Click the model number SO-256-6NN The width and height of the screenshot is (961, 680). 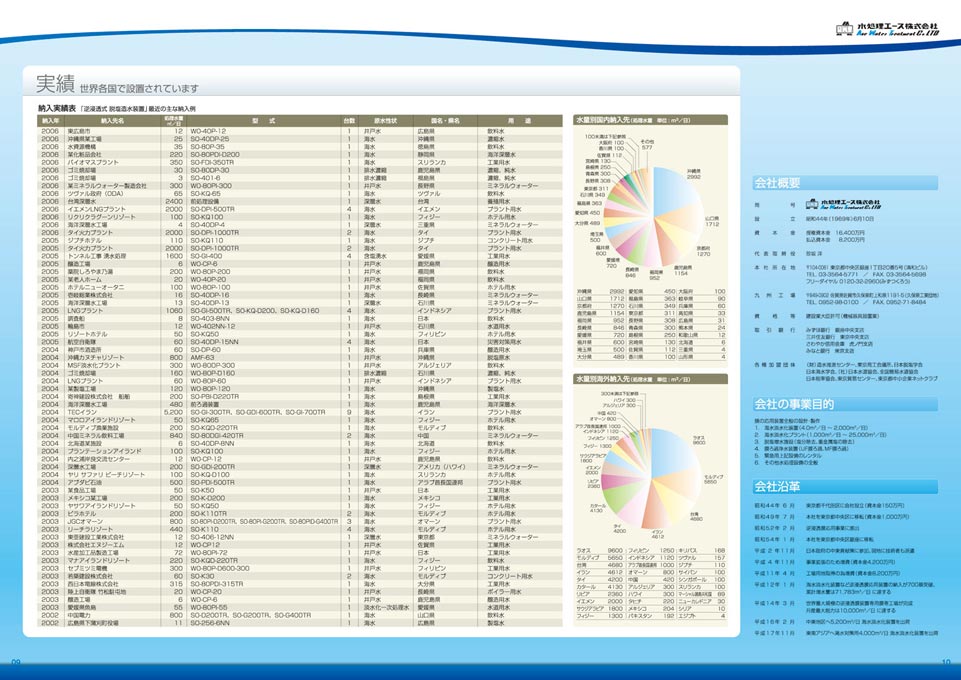pyautogui.click(x=210, y=623)
